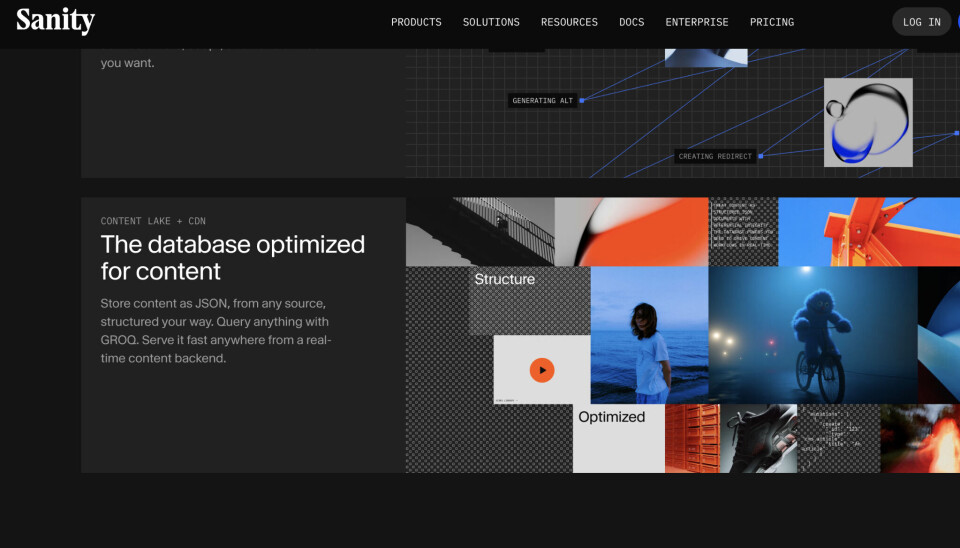960x548 pixels.
Task: Click the Sanity logo
Action: [x=55, y=21]
